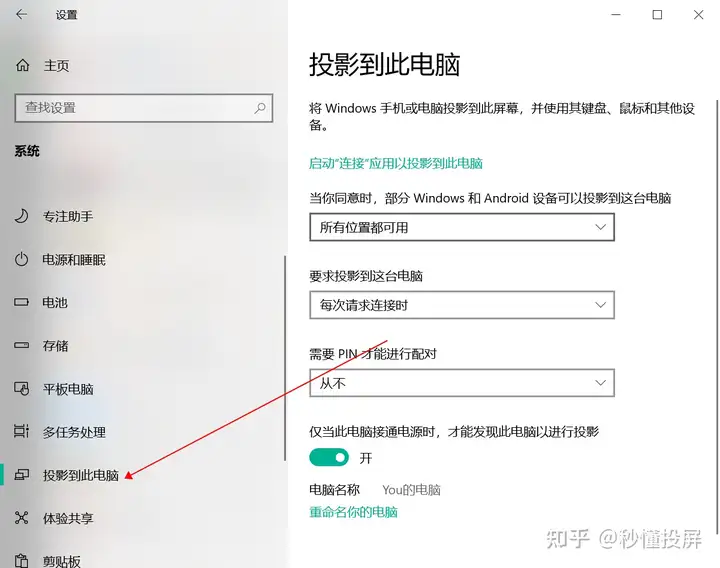Open the 体验共享 sharing icon
The image size is (720, 568).
coord(22,518)
